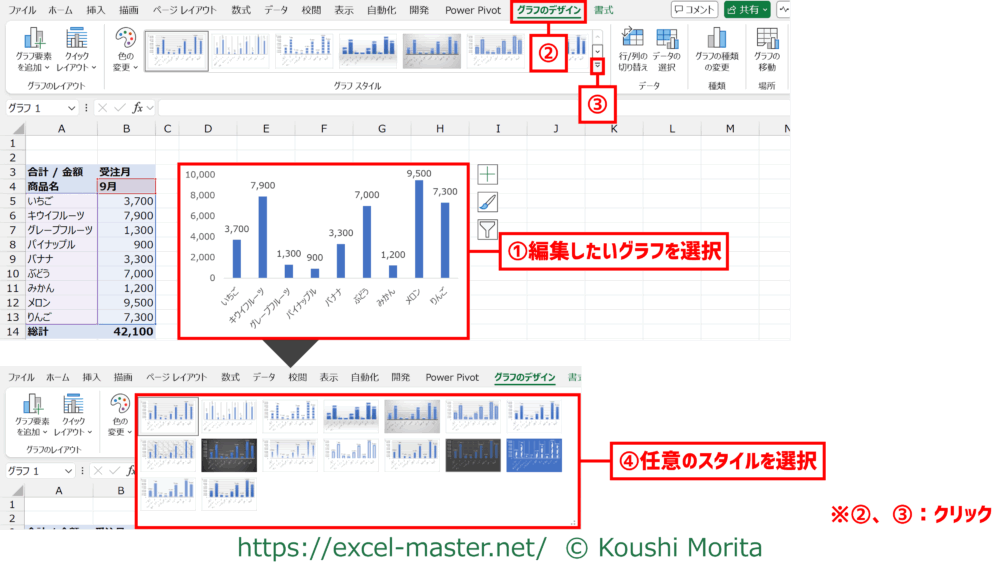Click the コメント button
The width and height of the screenshot is (1000, 563).
click(x=695, y=10)
